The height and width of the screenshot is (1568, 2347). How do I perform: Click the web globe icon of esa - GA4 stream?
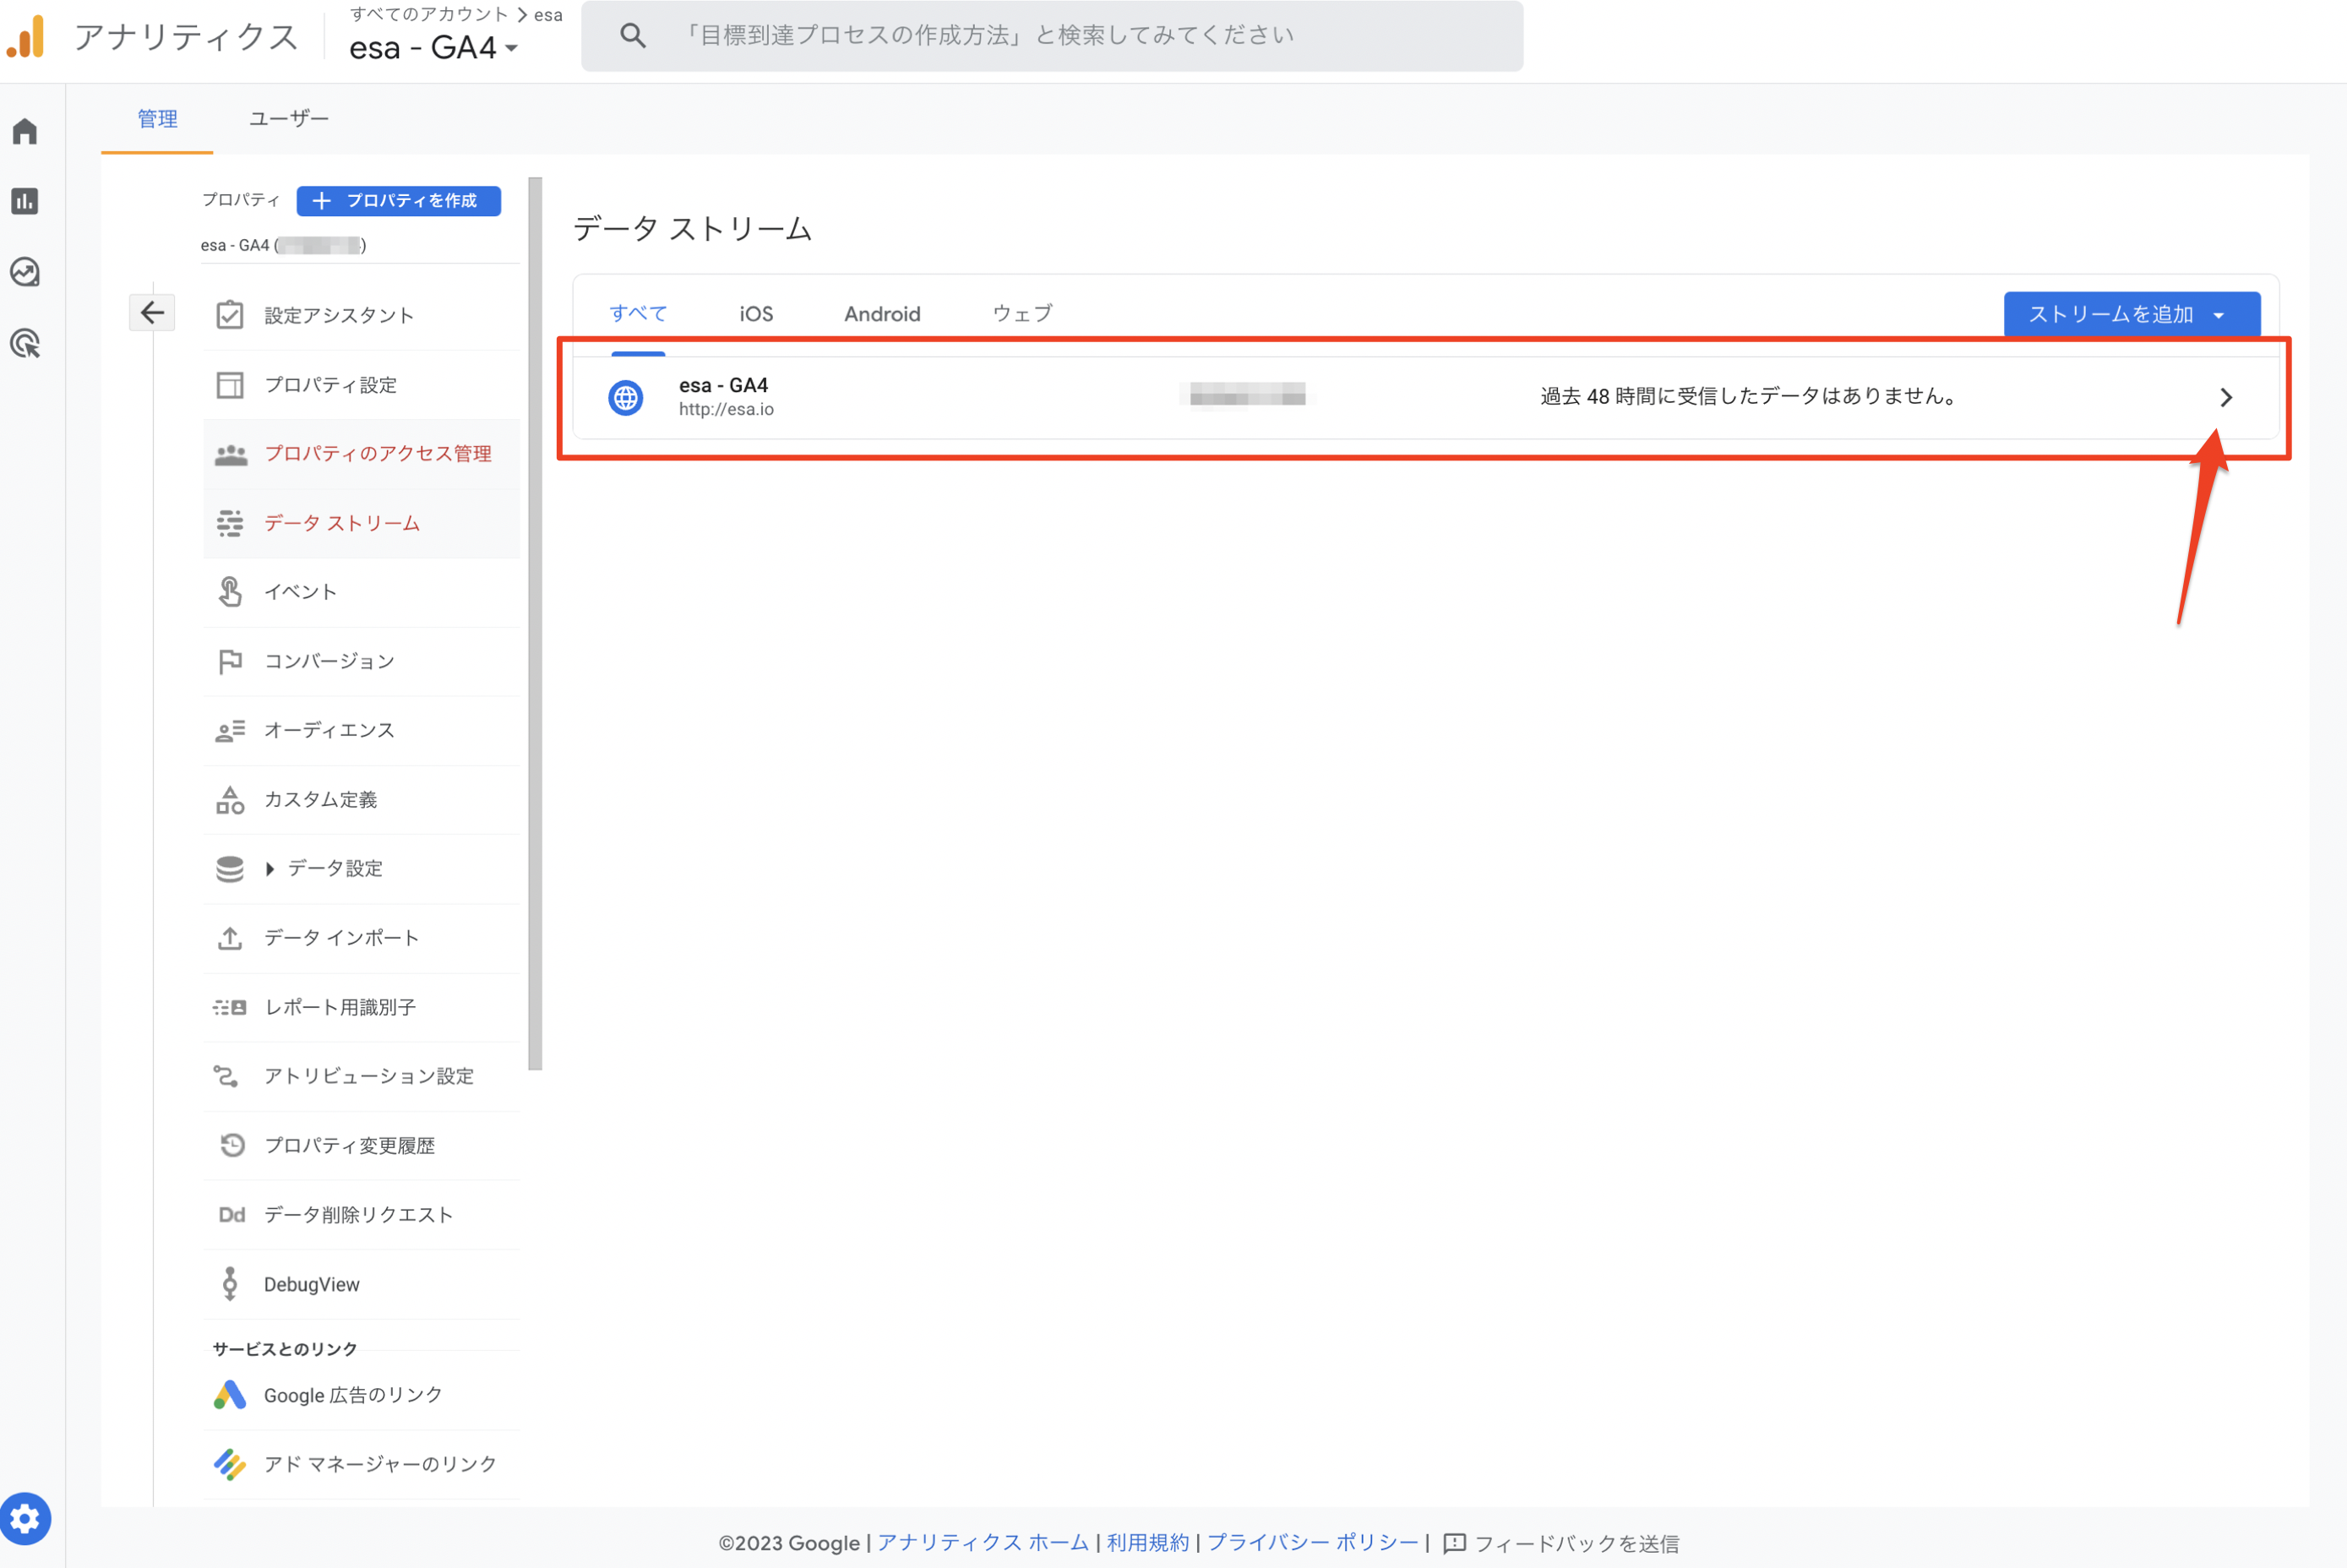point(626,398)
